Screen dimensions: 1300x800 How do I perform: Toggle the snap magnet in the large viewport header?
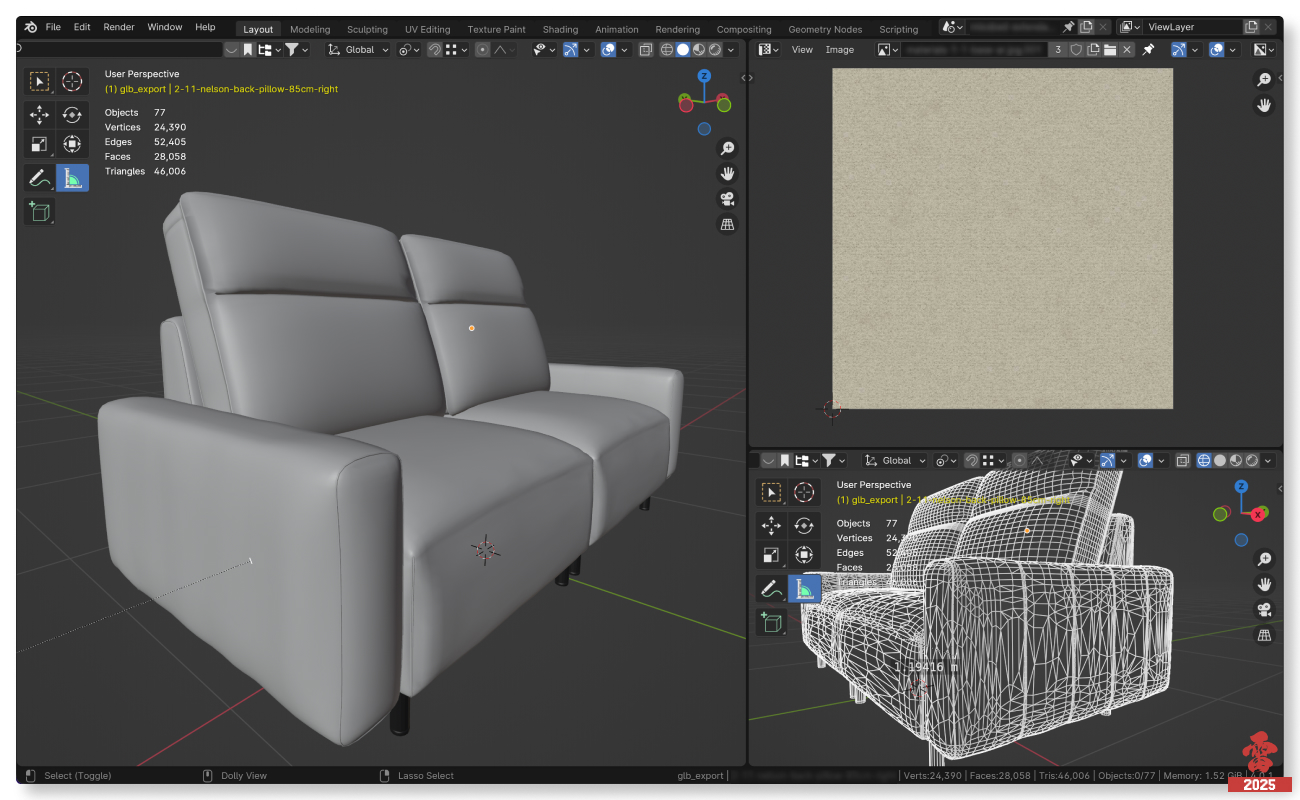click(x=435, y=50)
